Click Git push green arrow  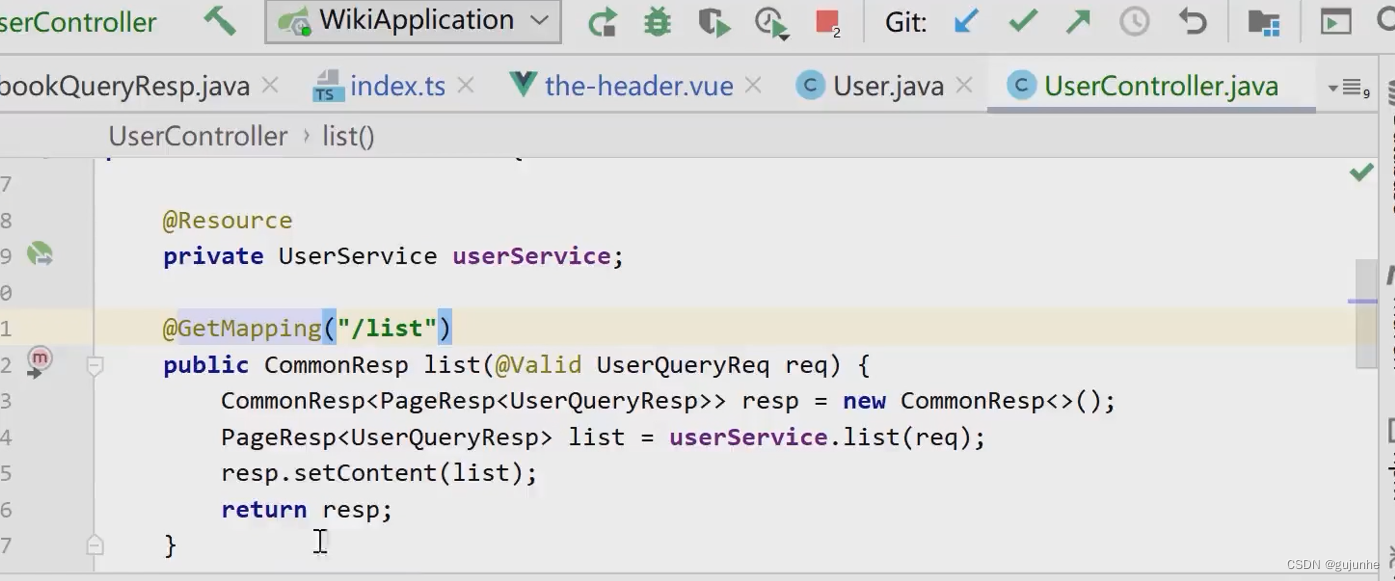[x=1078, y=21]
